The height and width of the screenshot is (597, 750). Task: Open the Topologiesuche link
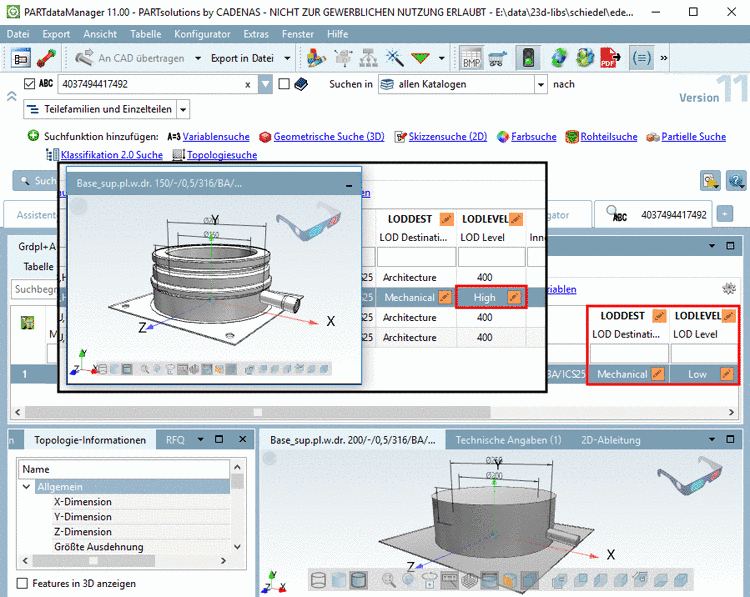click(222, 155)
